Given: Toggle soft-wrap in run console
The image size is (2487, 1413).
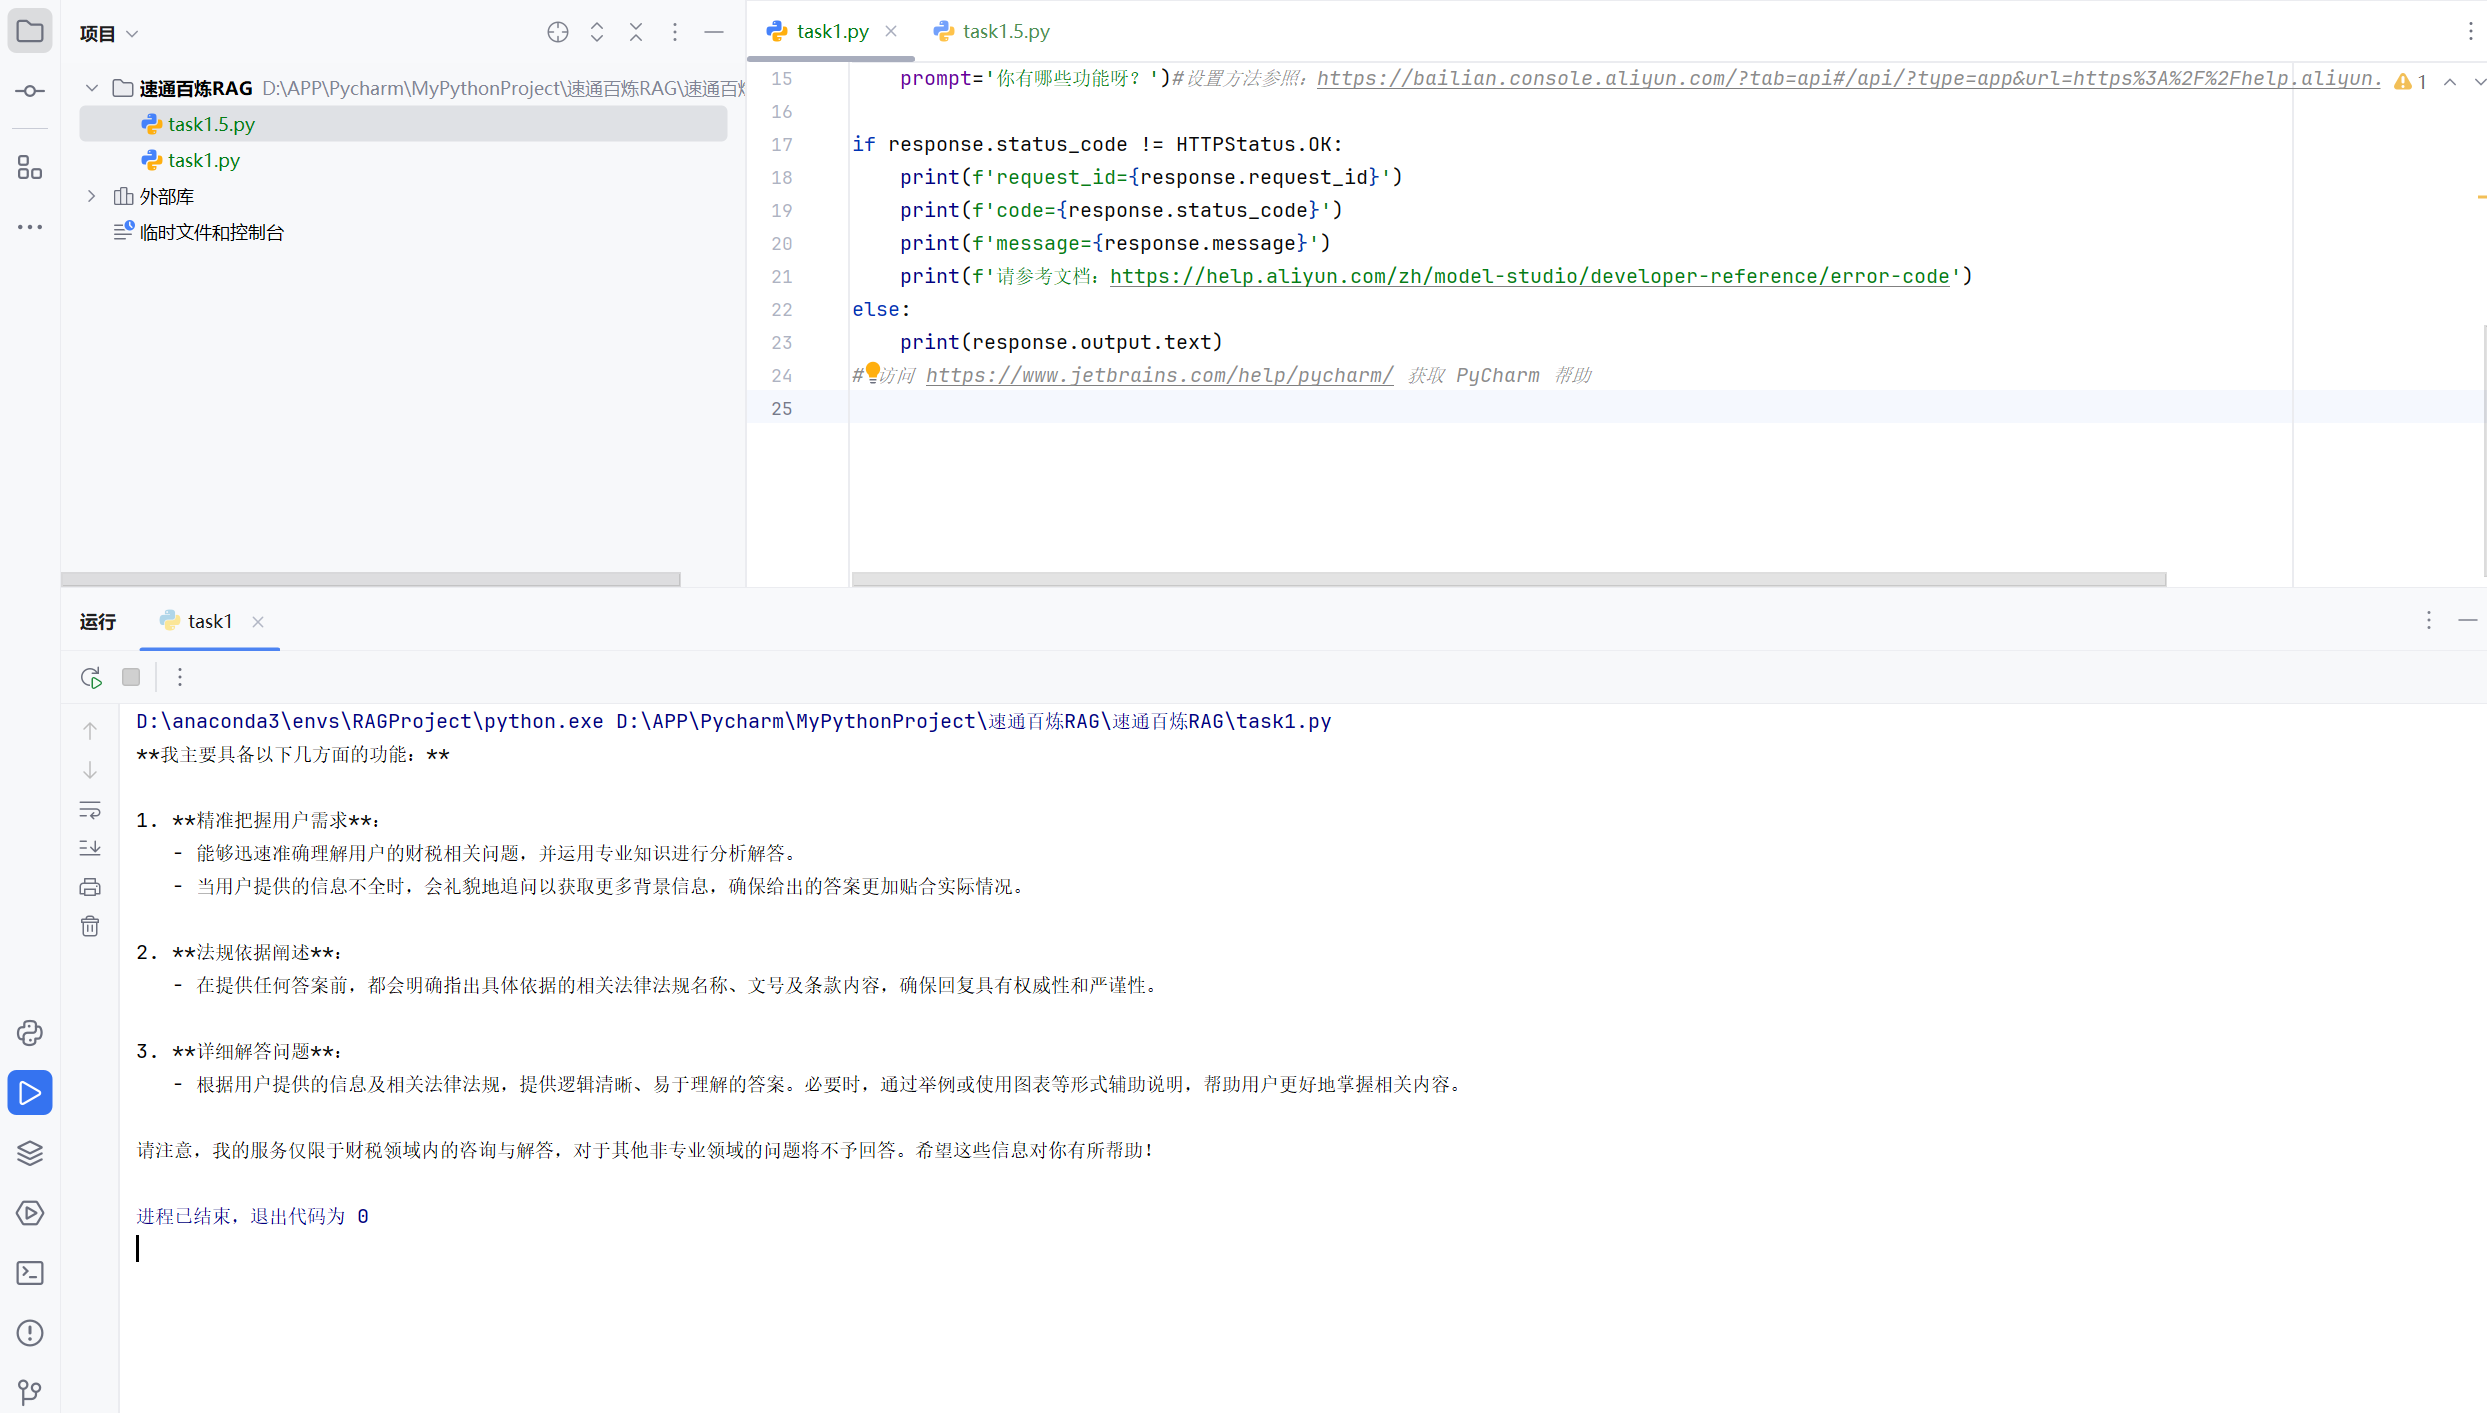Looking at the screenshot, I should click(x=90, y=809).
